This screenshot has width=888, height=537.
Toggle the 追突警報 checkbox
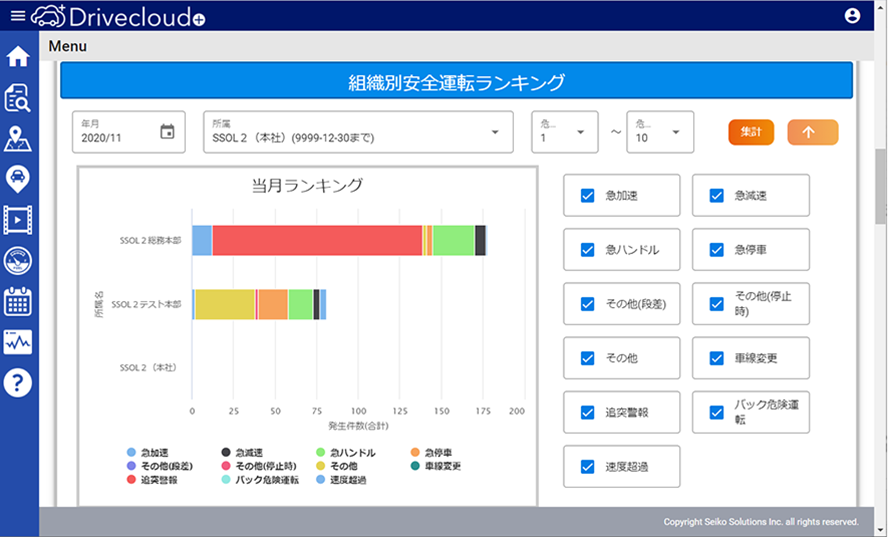point(587,412)
